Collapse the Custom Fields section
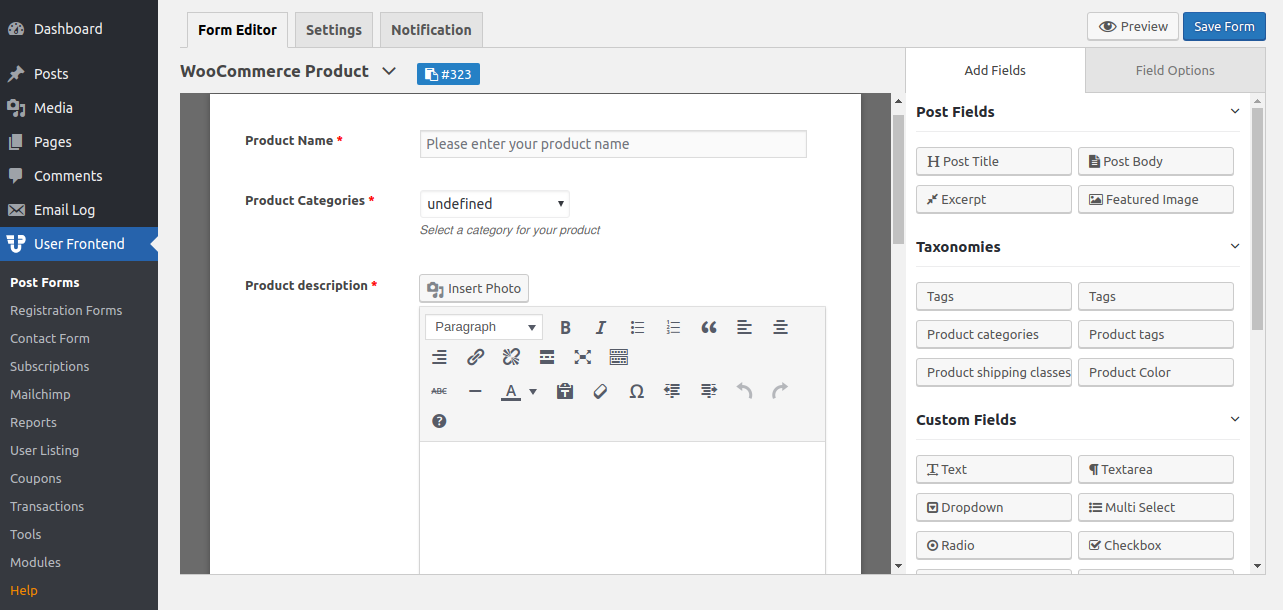Image resolution: width=1283 pixels, height=610 pixels. point(1235,420)
